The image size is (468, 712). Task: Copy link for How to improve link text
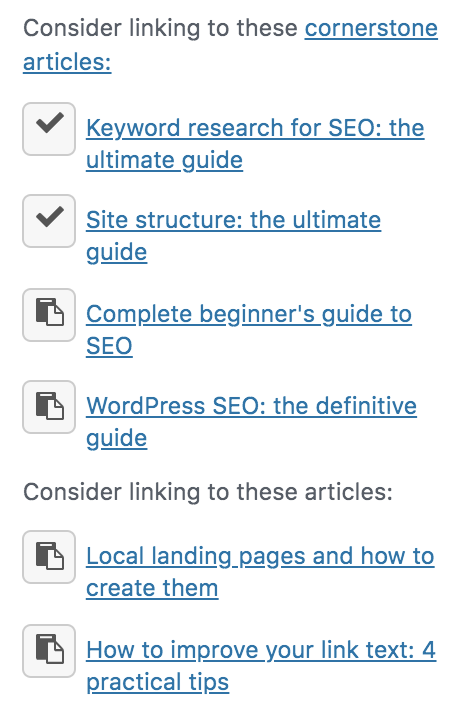pos(49,651)
